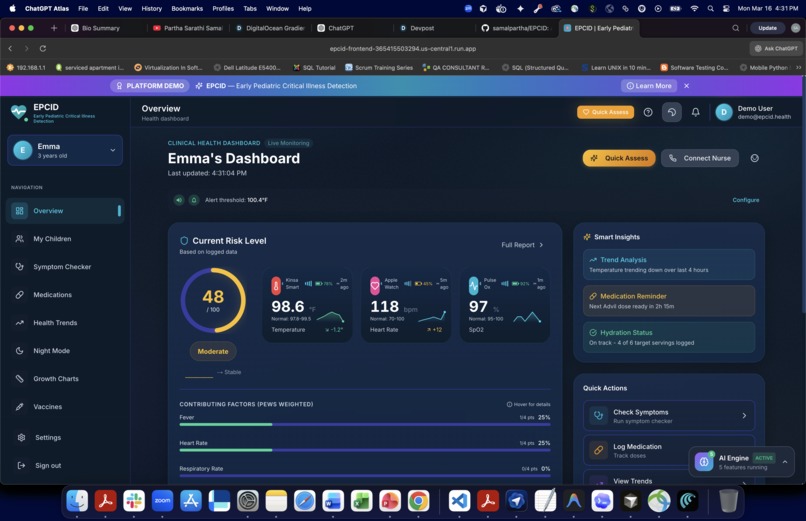Click the PLATFORM DEMO badge
This screenshot has width=806, height=521.
150,86
